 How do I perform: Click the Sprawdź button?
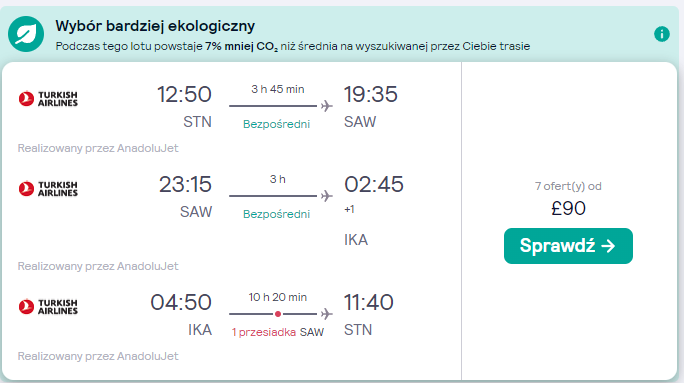[x=568, y=246]
